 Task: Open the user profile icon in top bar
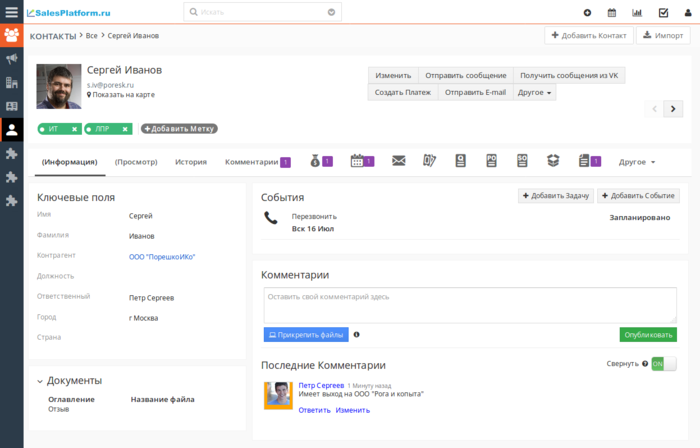coord(688,12)
